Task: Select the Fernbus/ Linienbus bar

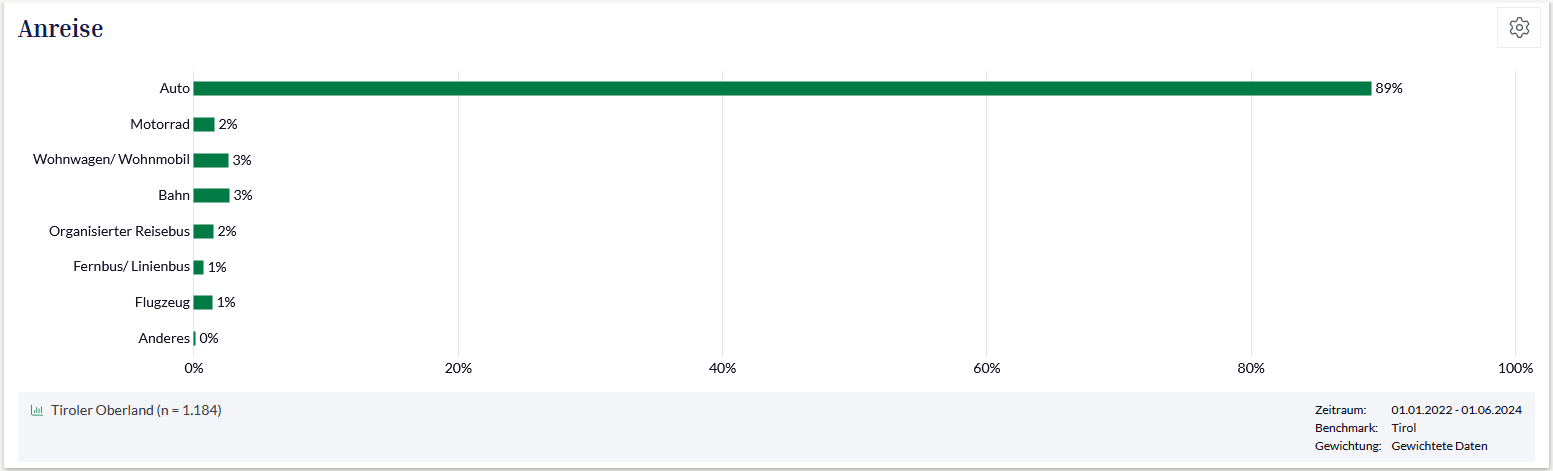Action: (199, 267)
